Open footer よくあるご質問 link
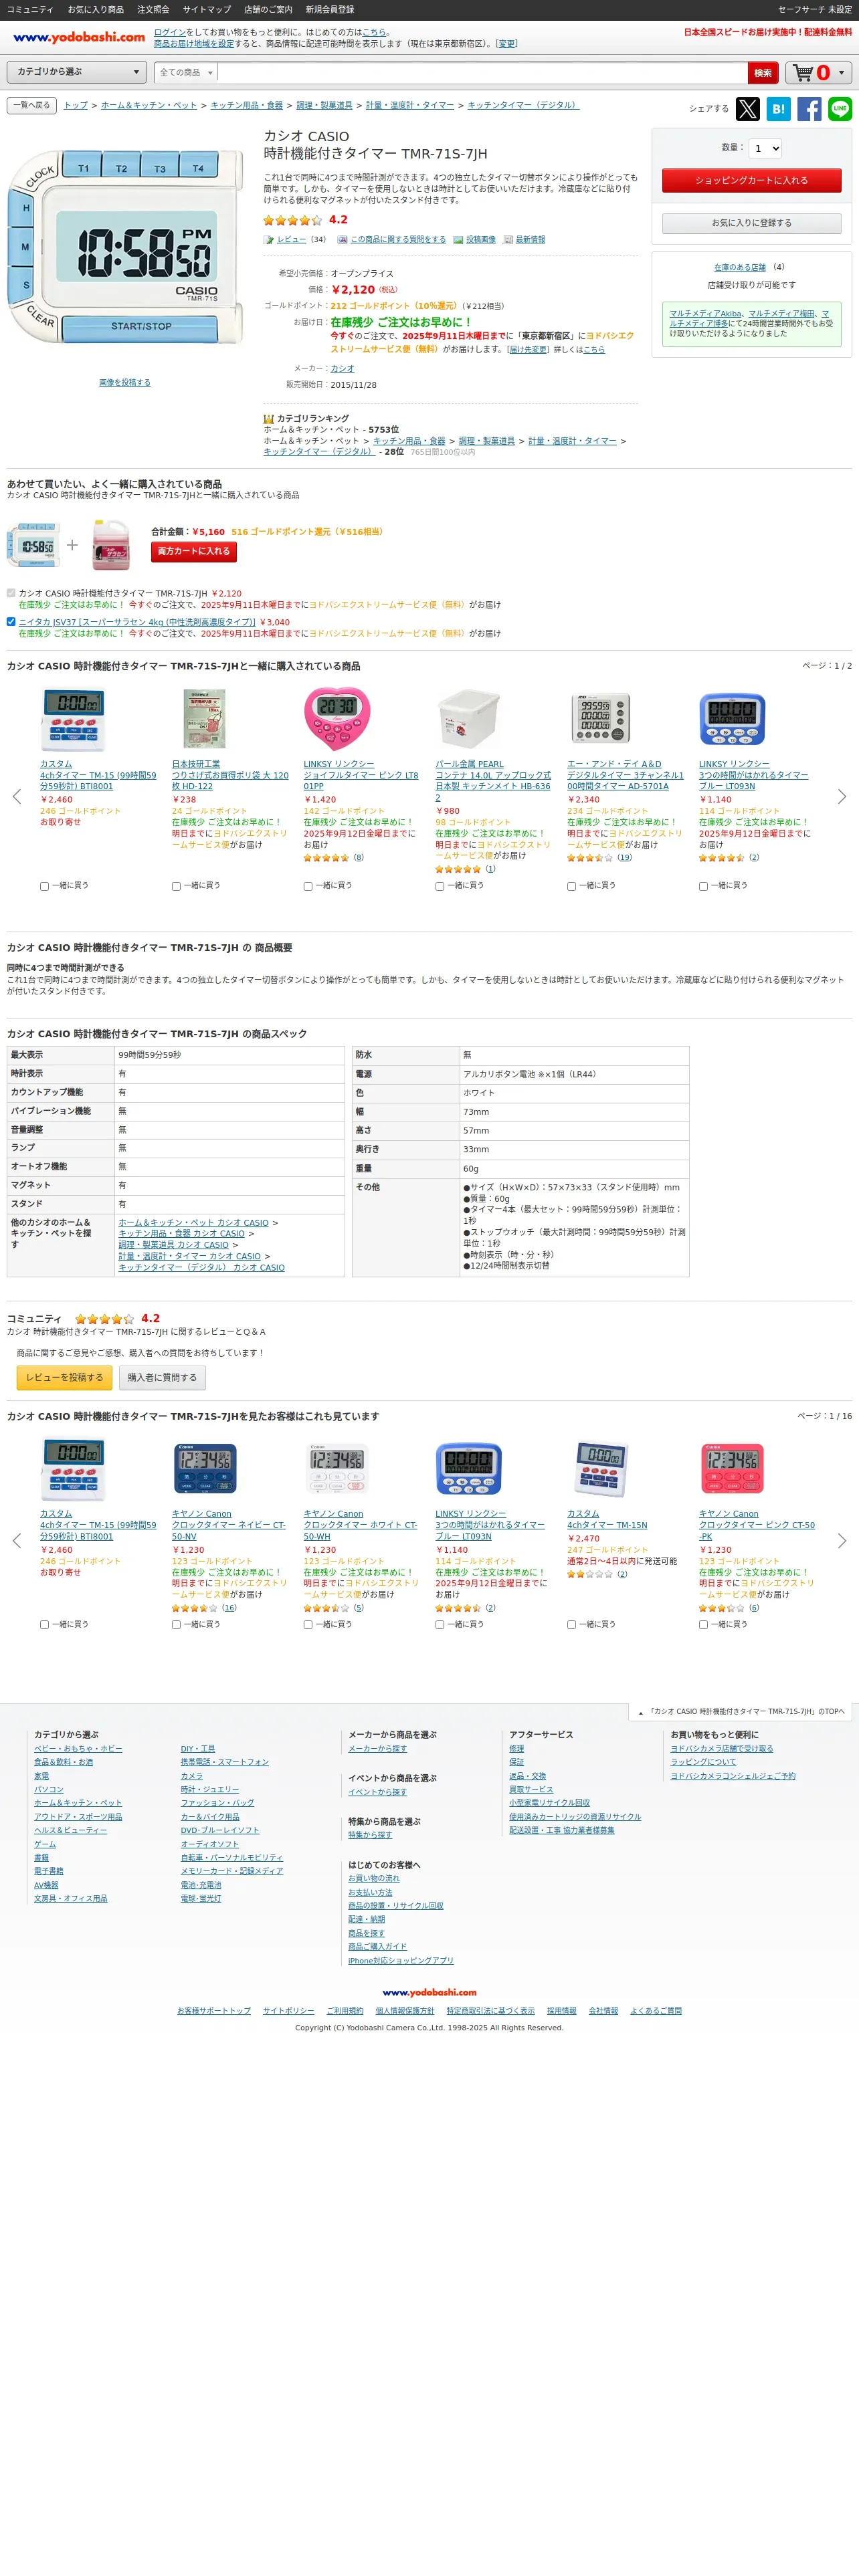This screenshot has height=2576, width=859. 656,2011
